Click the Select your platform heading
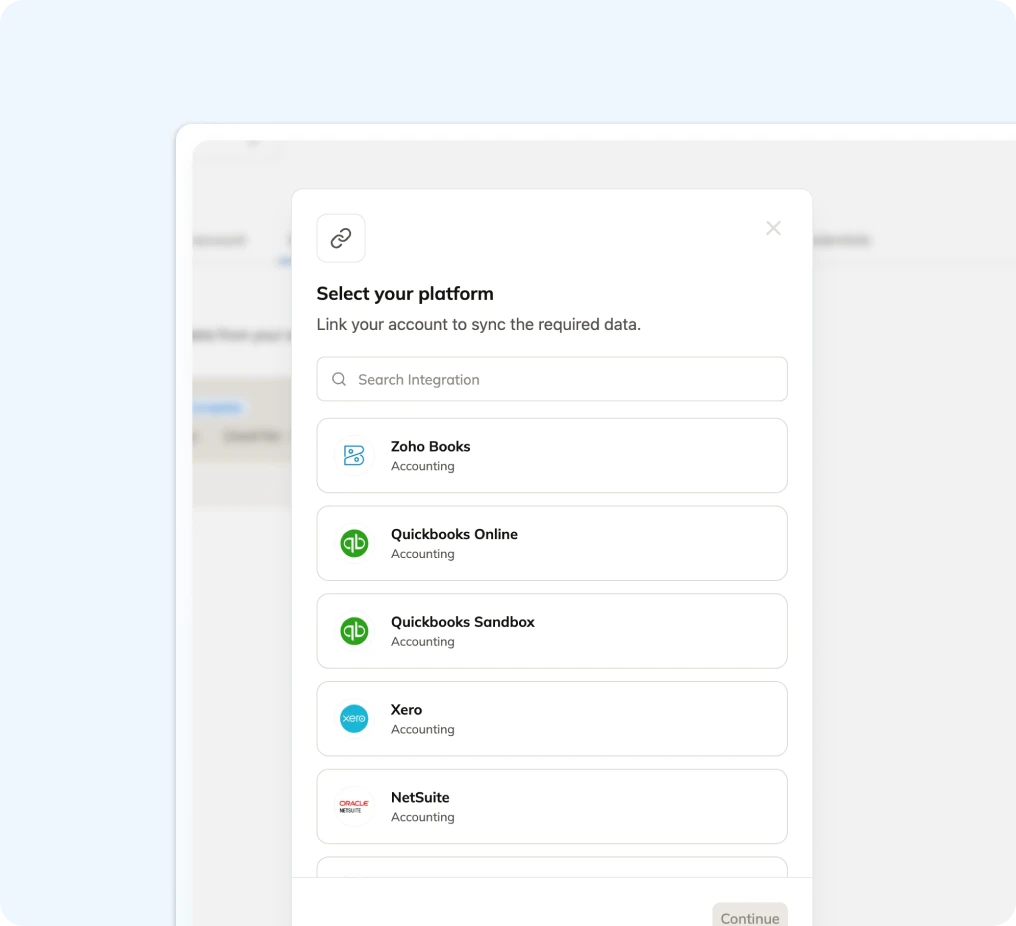 (x=404, y=293)
